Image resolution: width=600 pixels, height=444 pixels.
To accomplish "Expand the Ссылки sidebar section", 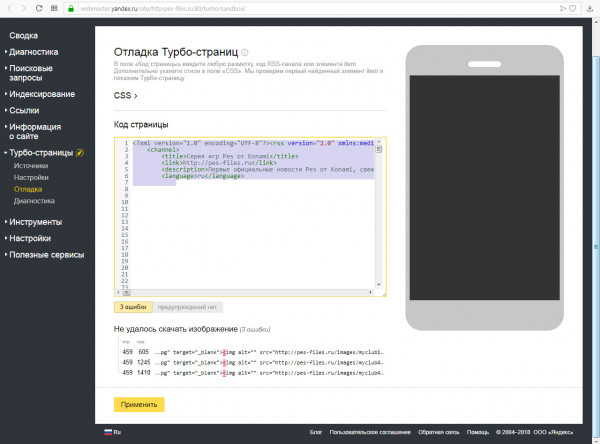I will tap(24, 111).
